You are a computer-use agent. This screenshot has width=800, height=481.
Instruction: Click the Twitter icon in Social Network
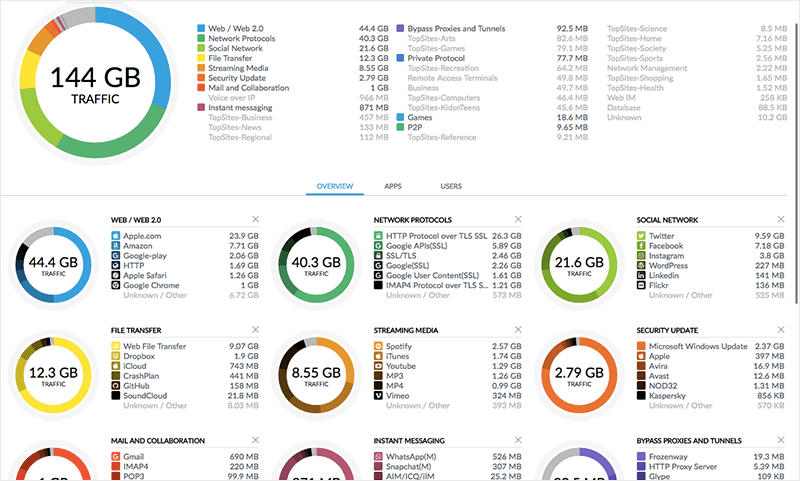pyautogui.click(x=641, y=236)
